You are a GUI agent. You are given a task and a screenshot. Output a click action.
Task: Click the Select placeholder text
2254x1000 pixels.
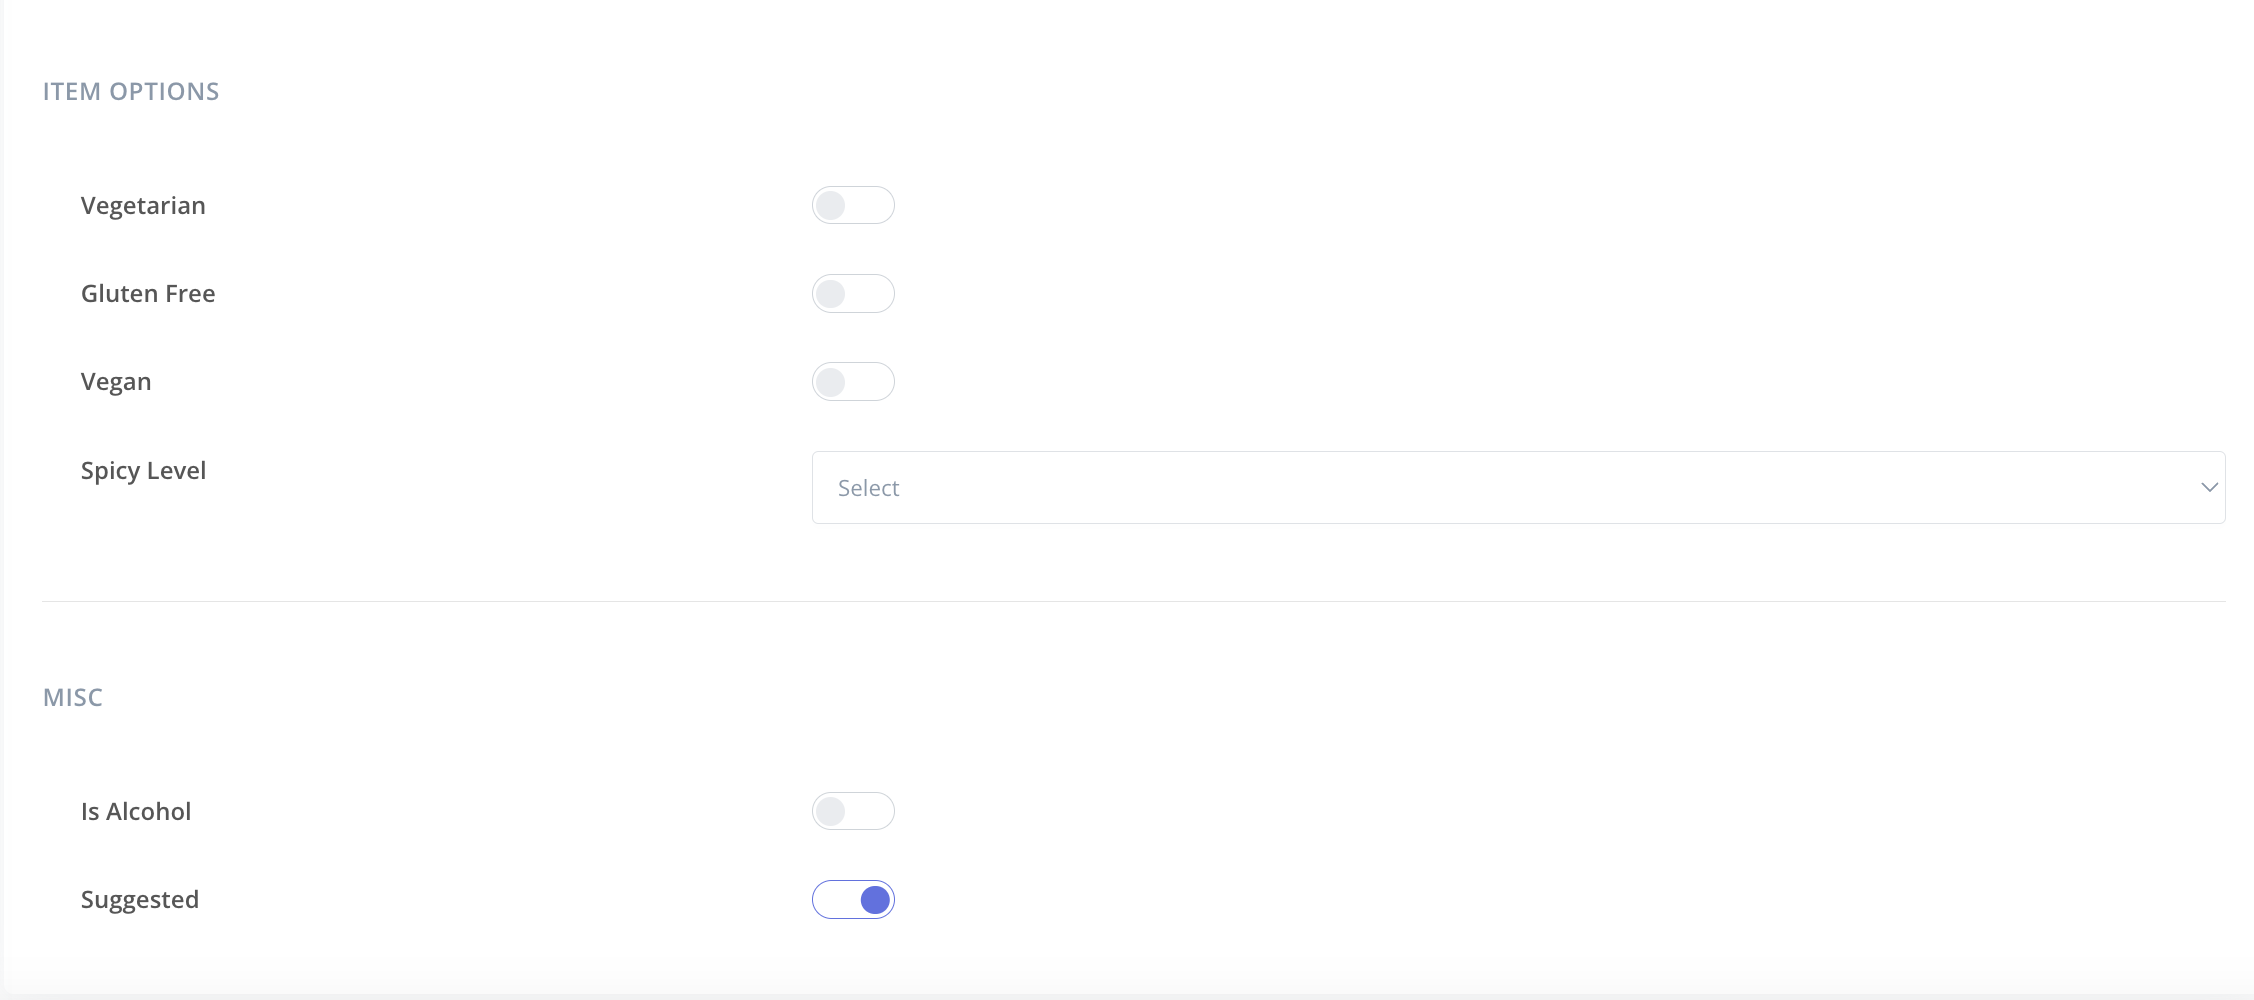(868, 488)
